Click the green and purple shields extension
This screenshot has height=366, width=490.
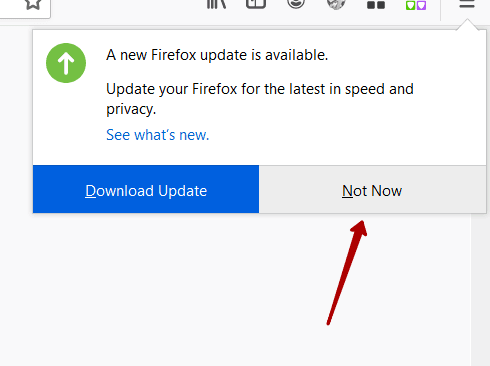tap(416, 5)
